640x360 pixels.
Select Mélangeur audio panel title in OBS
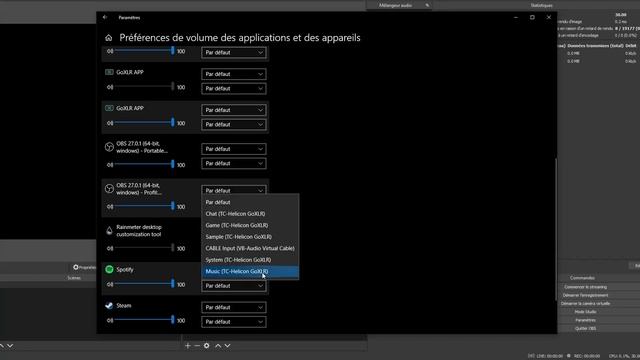coord(395,5)
